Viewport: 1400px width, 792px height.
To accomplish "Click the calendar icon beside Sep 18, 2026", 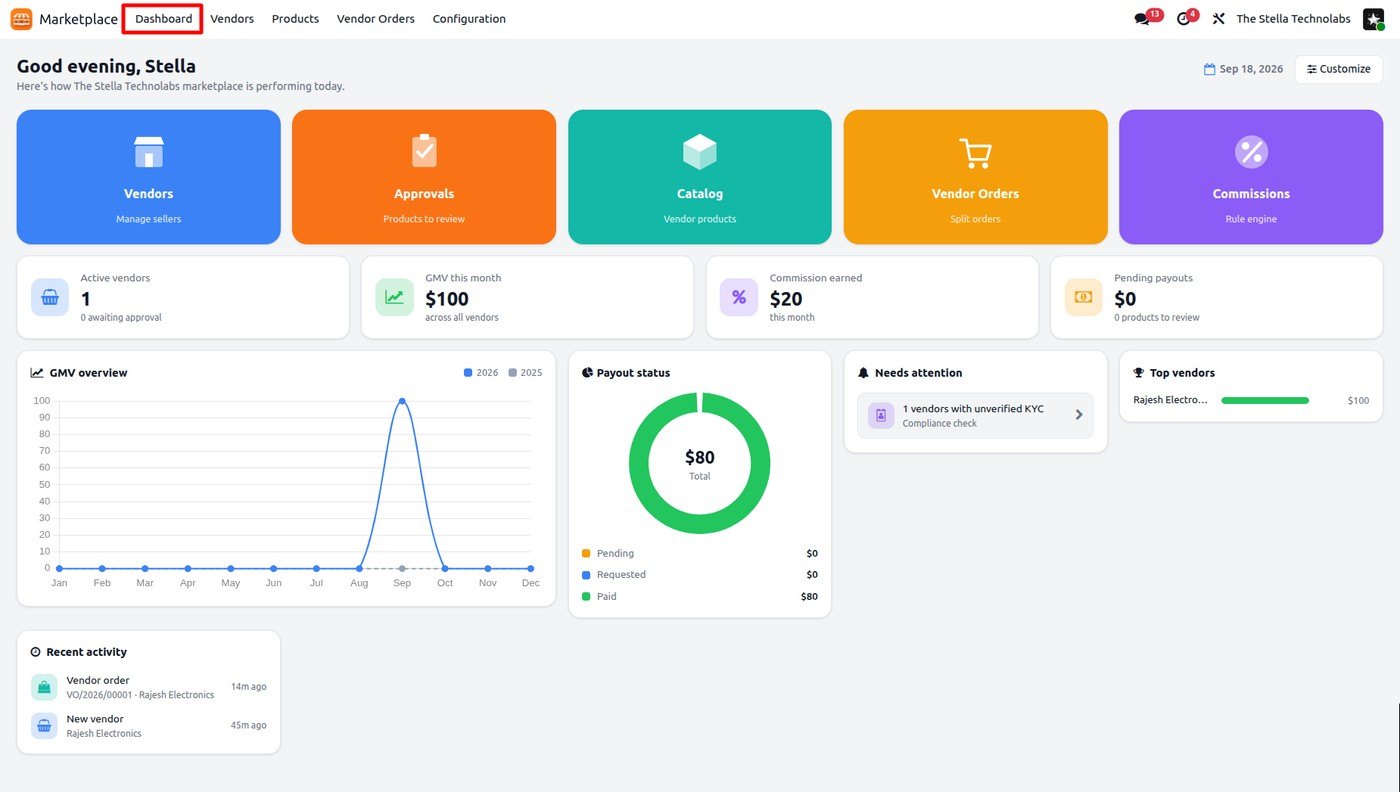I will click(1209, 69).
